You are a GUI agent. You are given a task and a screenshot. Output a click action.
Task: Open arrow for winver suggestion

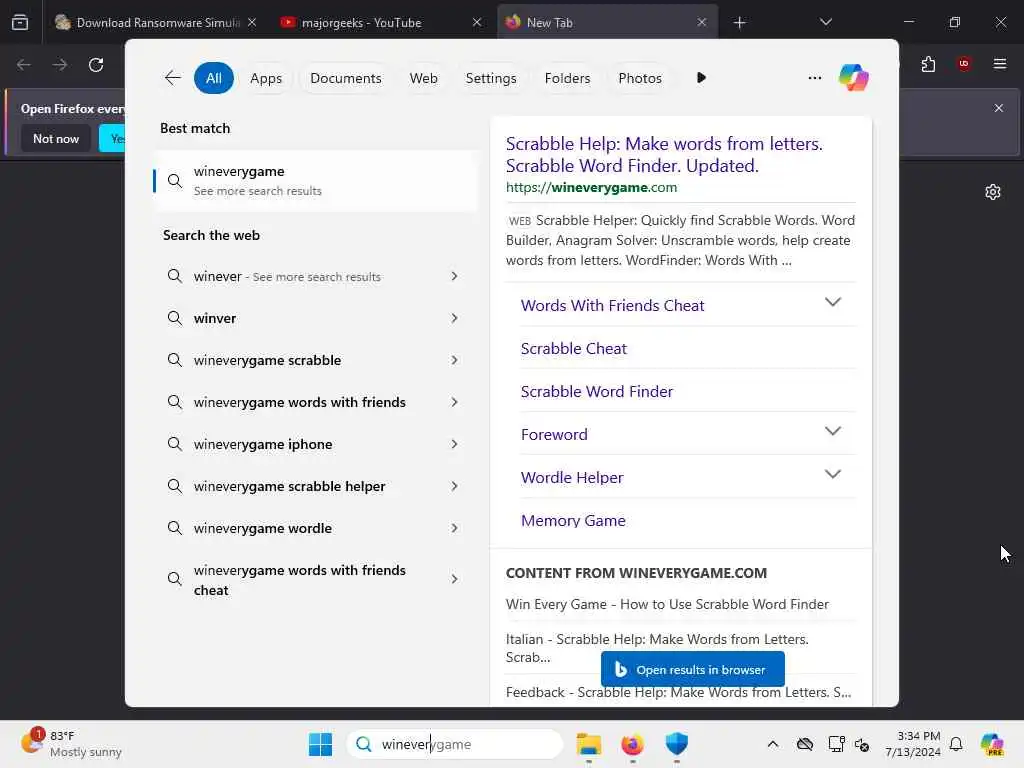tap(454, 318)
